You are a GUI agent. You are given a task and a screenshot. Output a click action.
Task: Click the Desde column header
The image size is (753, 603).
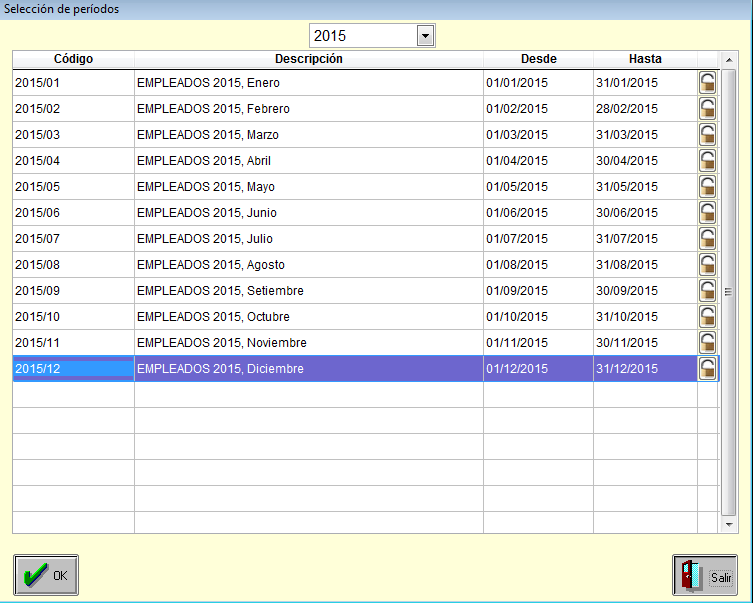coord(538,59)
